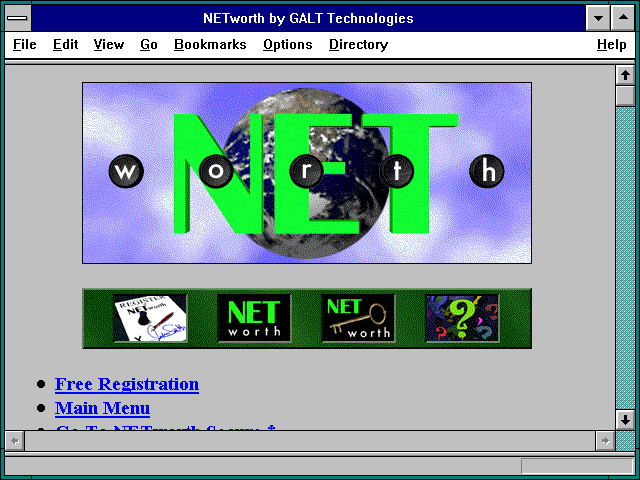640x480 pixels.
Task: Open the View menu
Action: tap(109, 44)
